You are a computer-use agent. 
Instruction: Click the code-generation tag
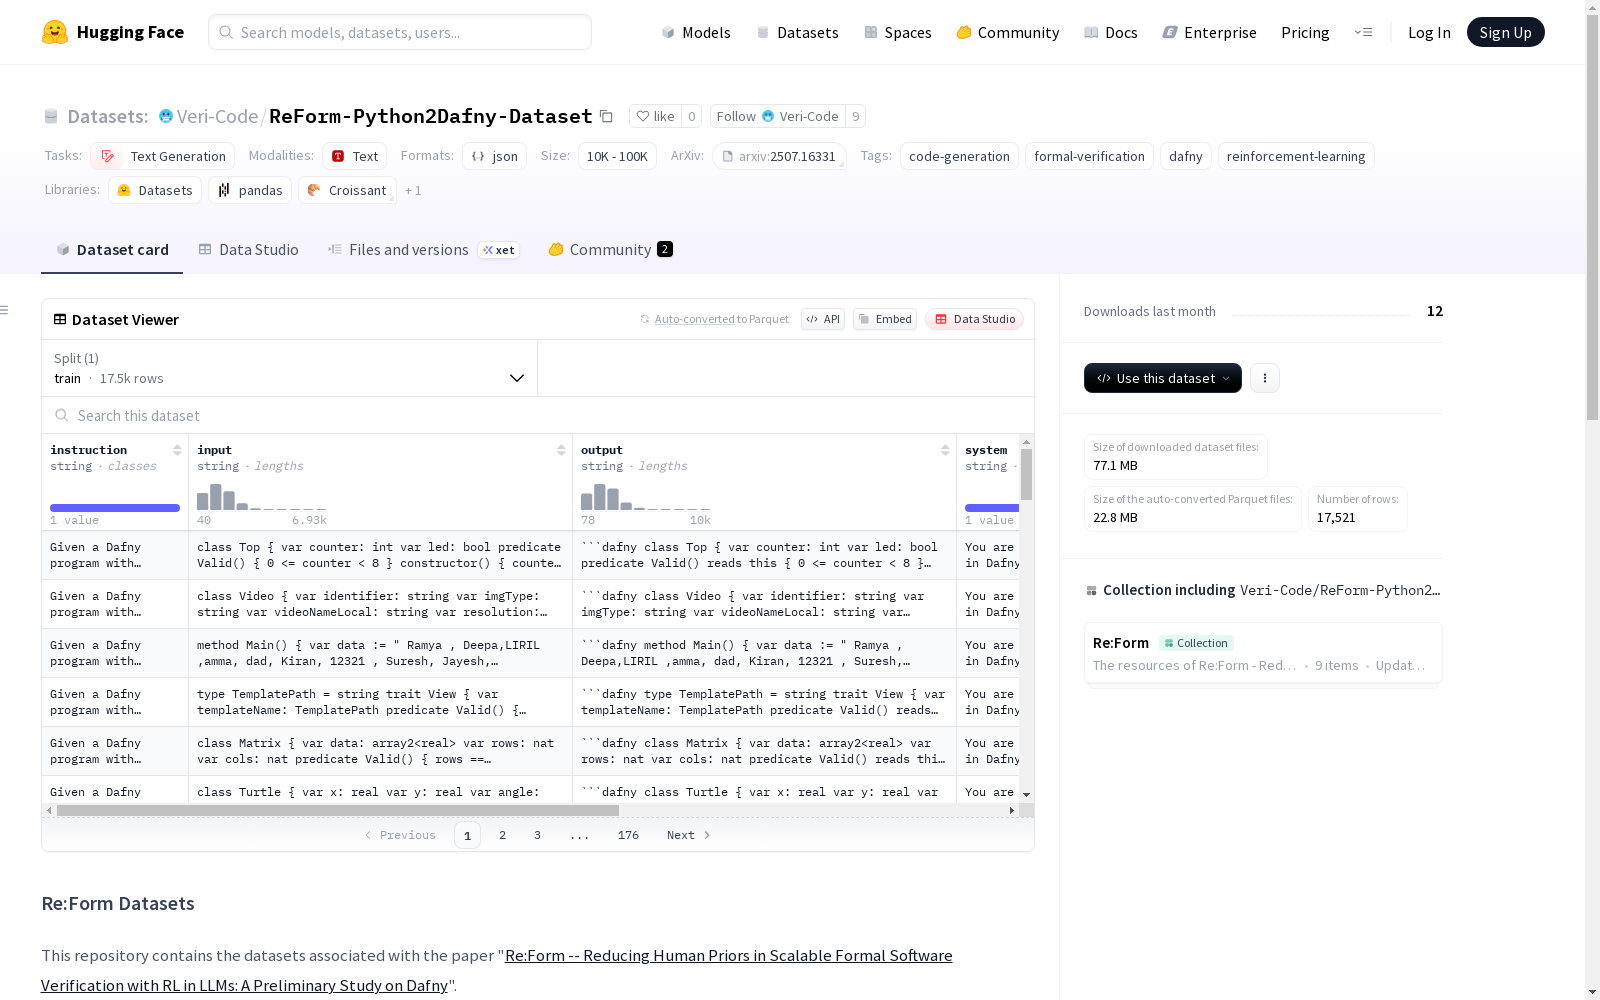pos(959,156)
